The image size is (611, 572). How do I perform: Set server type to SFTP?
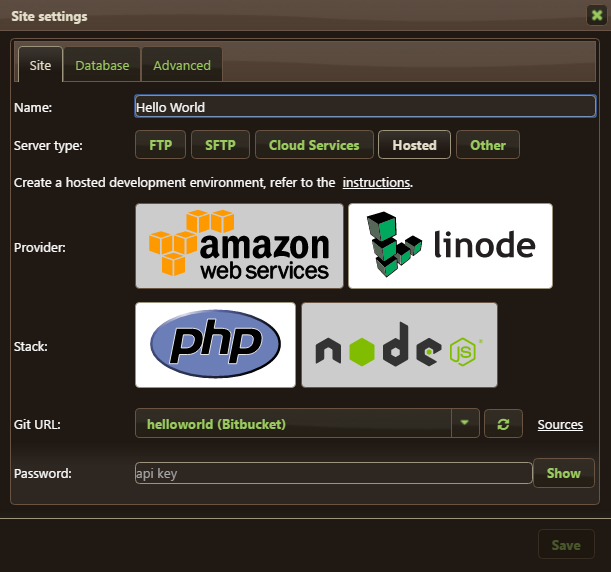[220, 145]
